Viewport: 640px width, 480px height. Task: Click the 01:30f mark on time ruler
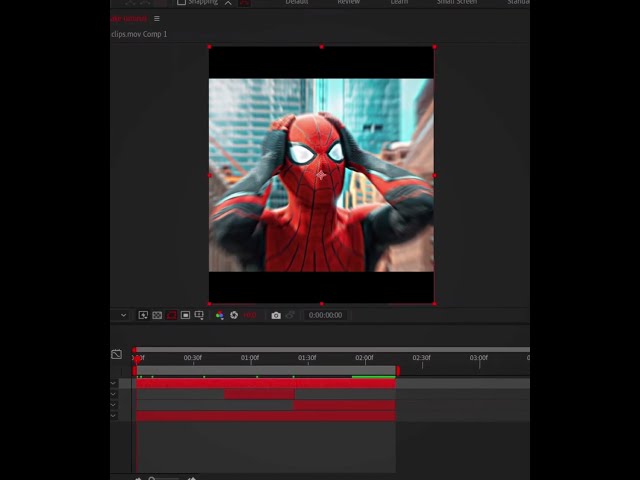coord(307,358)
